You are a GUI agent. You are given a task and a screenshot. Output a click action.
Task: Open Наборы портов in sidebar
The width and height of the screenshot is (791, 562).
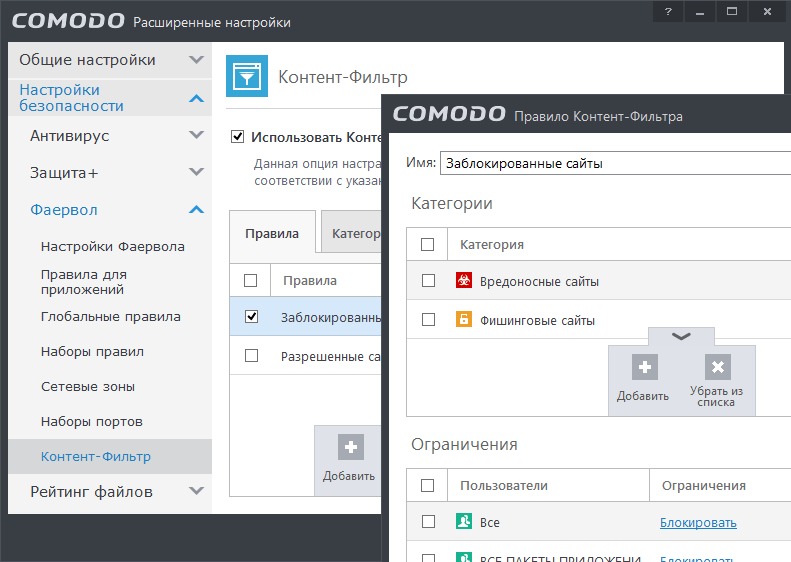[x=92, y=422]
